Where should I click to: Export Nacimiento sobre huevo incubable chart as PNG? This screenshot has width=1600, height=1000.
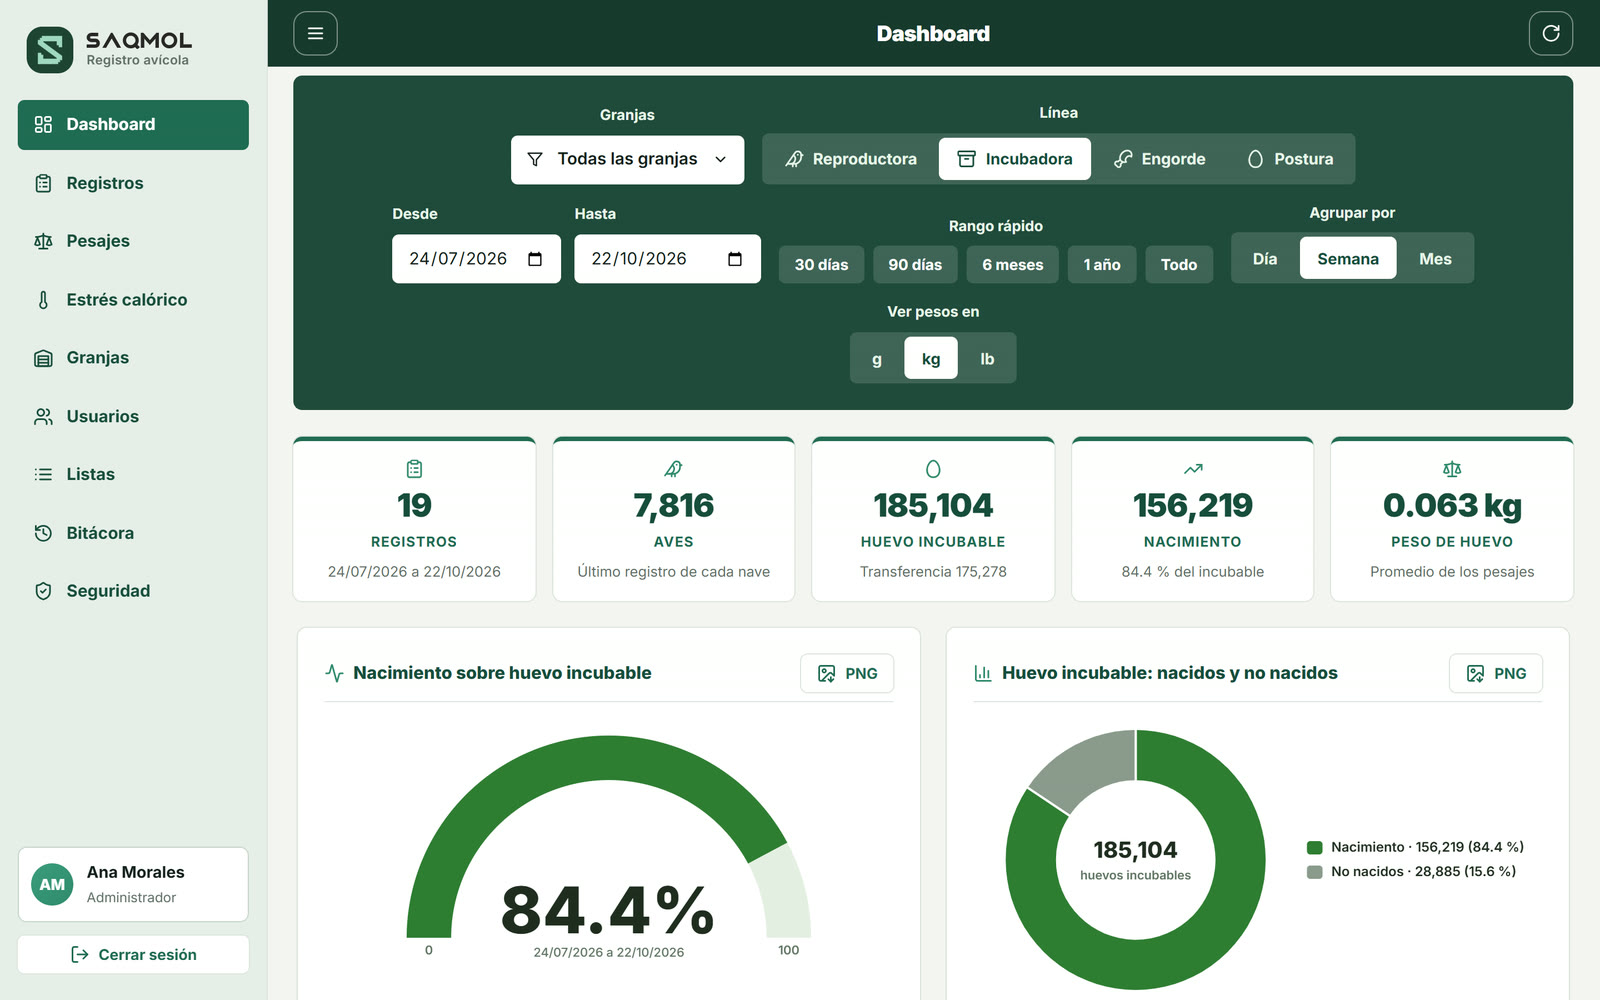pyautogui.click(x=847, y=673)
